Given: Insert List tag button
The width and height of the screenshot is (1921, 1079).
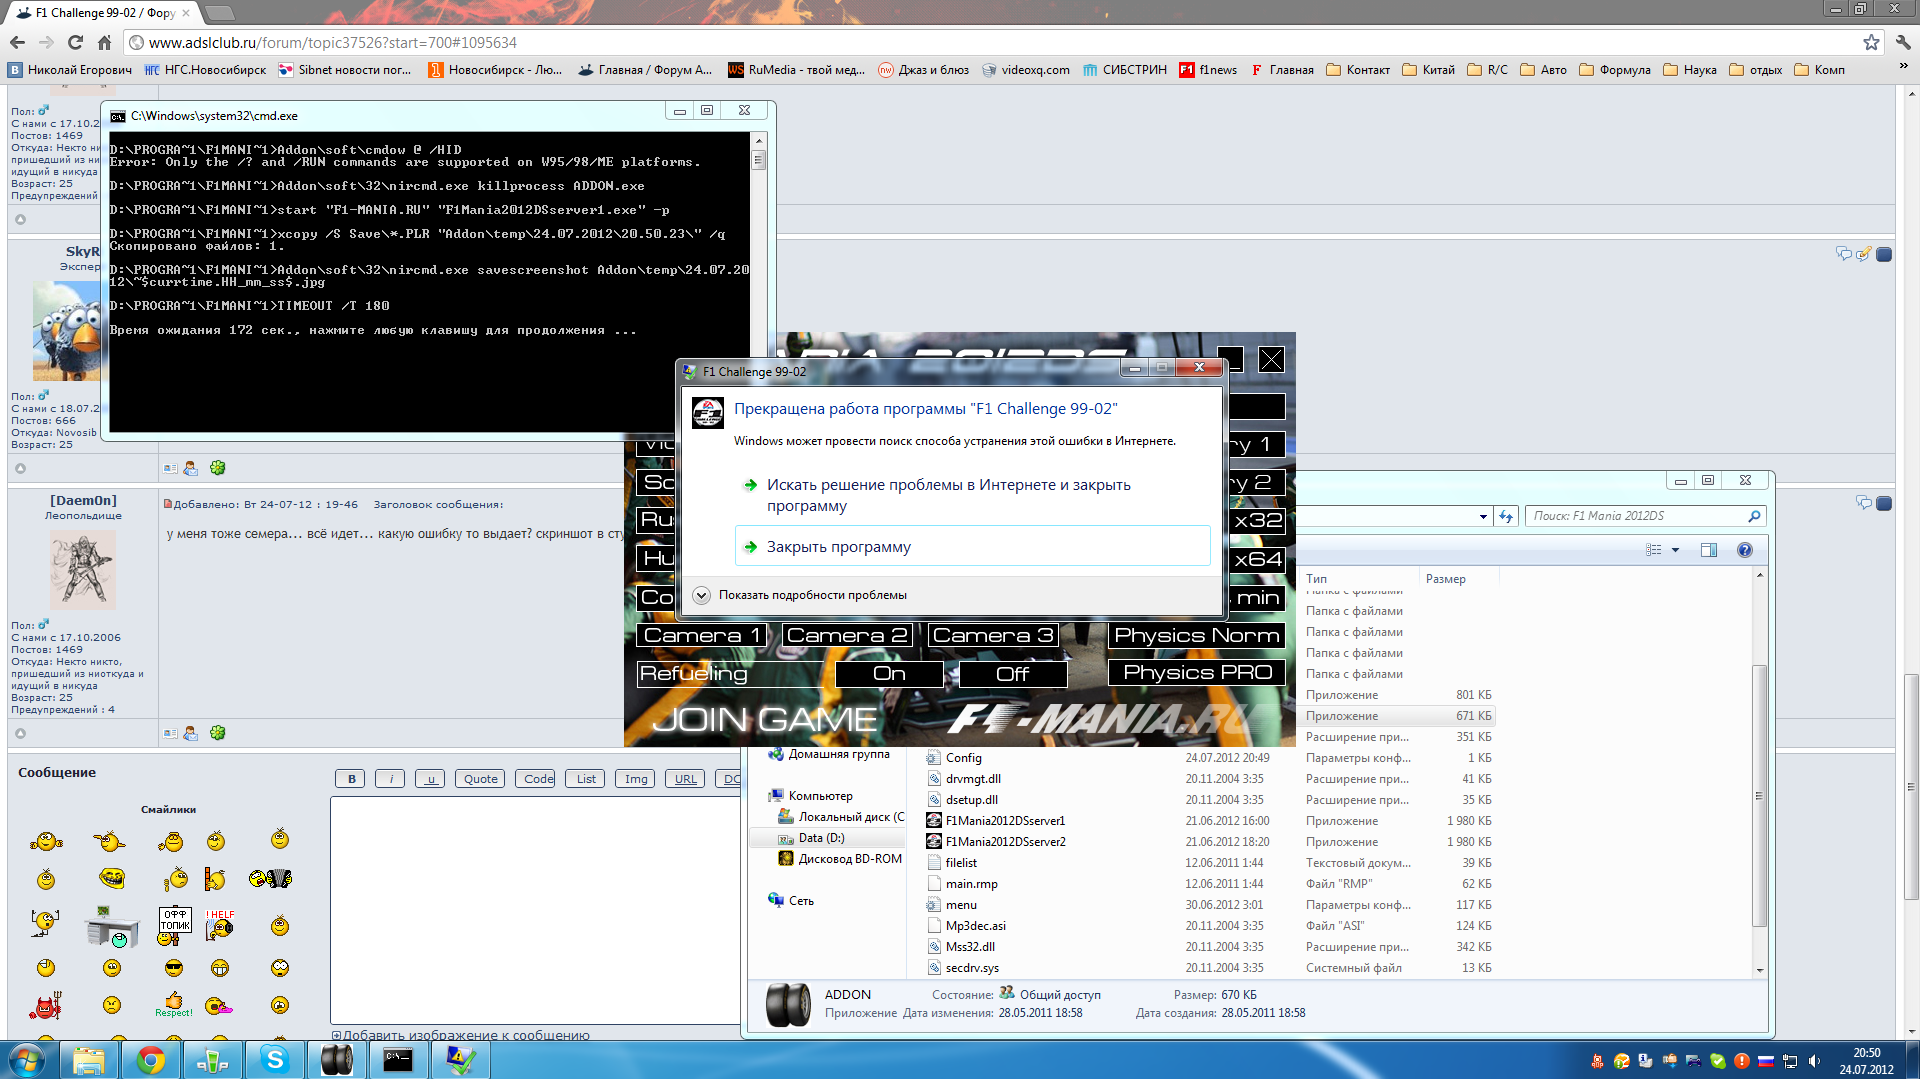Looking at the screenshot, I should click(586, 779).
